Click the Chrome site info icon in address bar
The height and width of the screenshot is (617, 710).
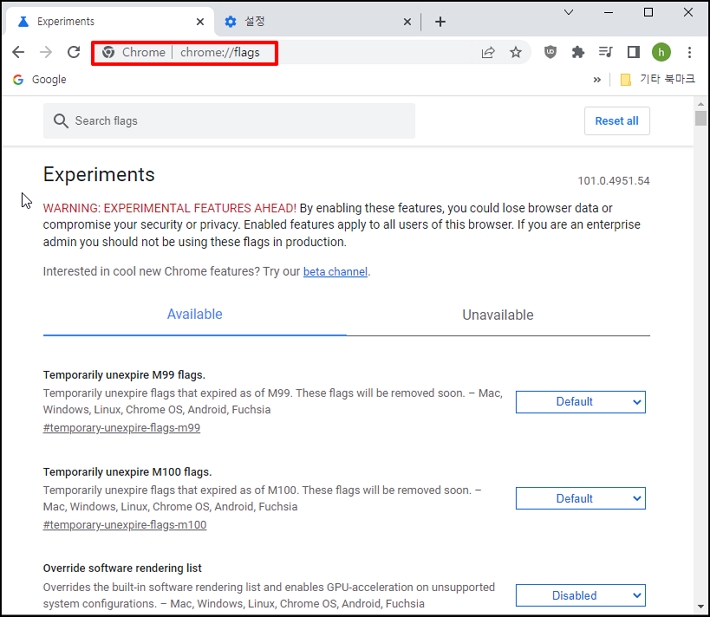pos(108,52)
